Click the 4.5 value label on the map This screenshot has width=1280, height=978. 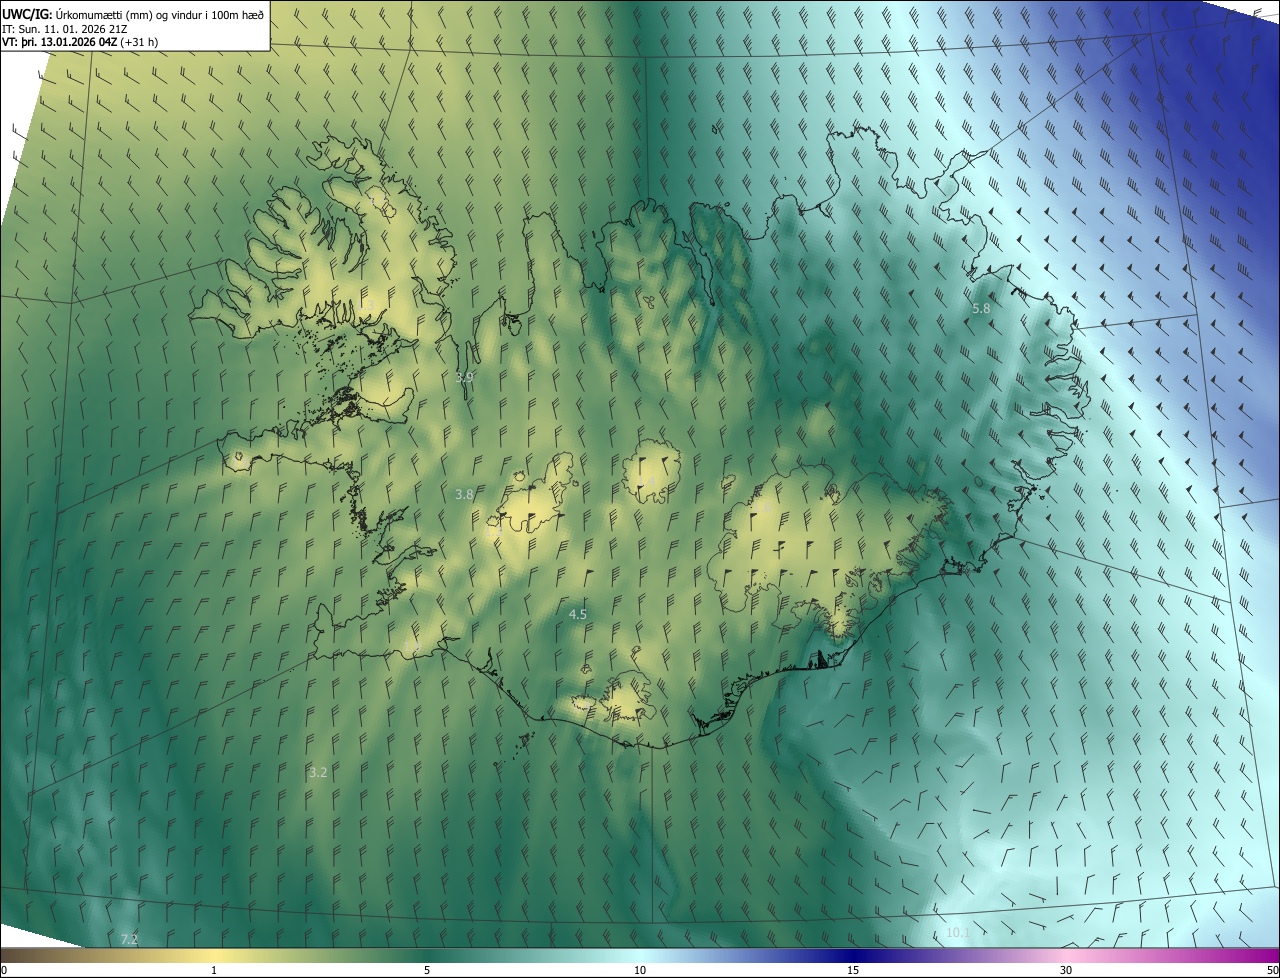577,614
